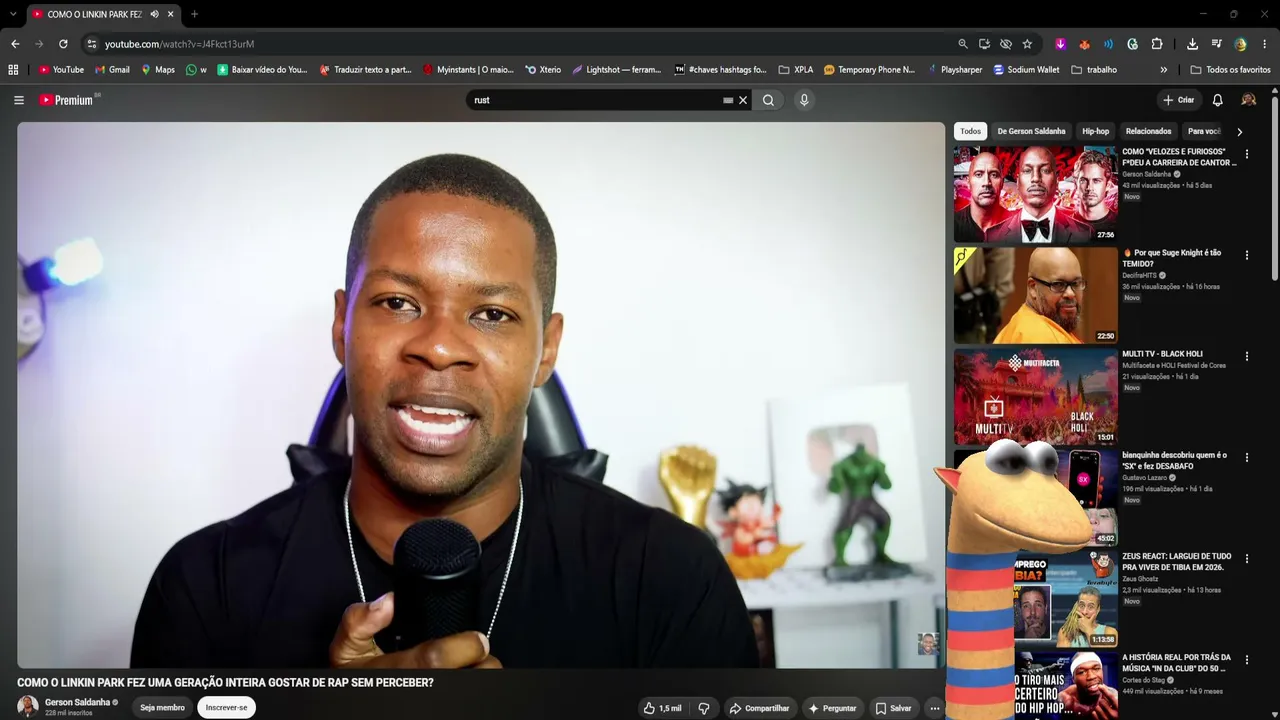
Task: Open the YouTube guide hamburger menu
Action: (x=19, y=100)
